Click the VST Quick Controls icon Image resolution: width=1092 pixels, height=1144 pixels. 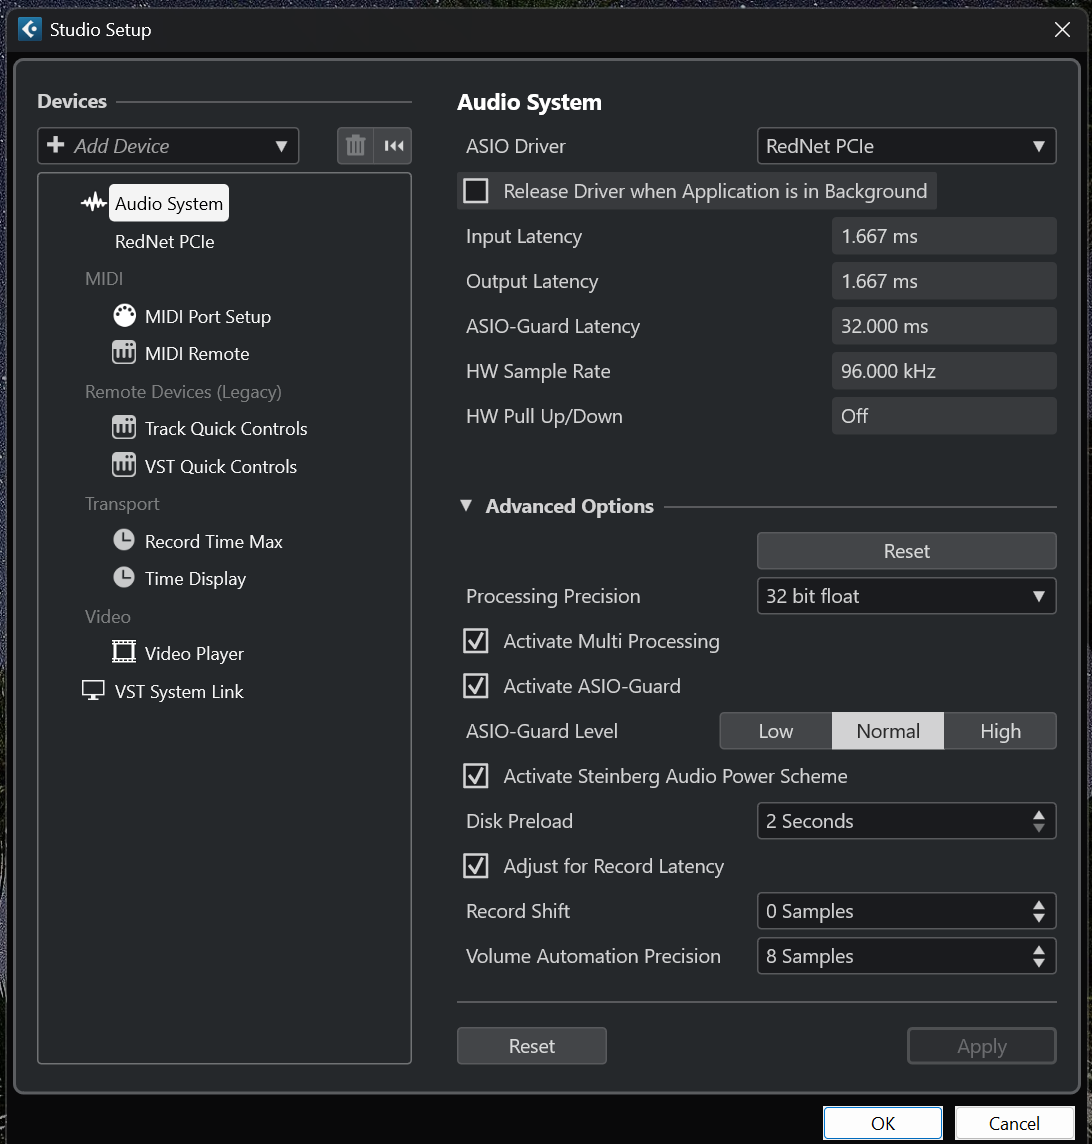[124, 465]
